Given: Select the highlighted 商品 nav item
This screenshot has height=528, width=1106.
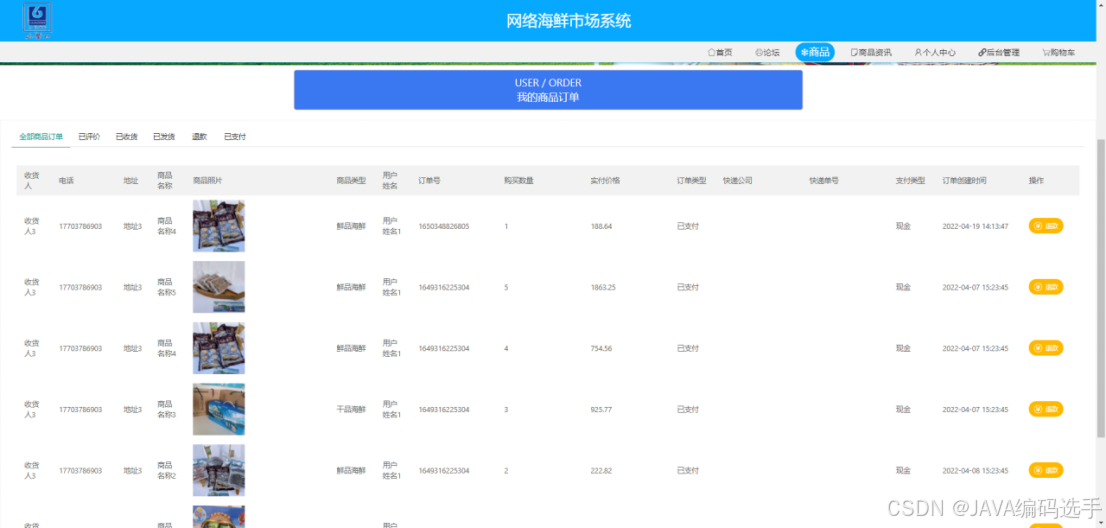Looking at the screenshot, I should pyautogui.click(x=815, y=52).
